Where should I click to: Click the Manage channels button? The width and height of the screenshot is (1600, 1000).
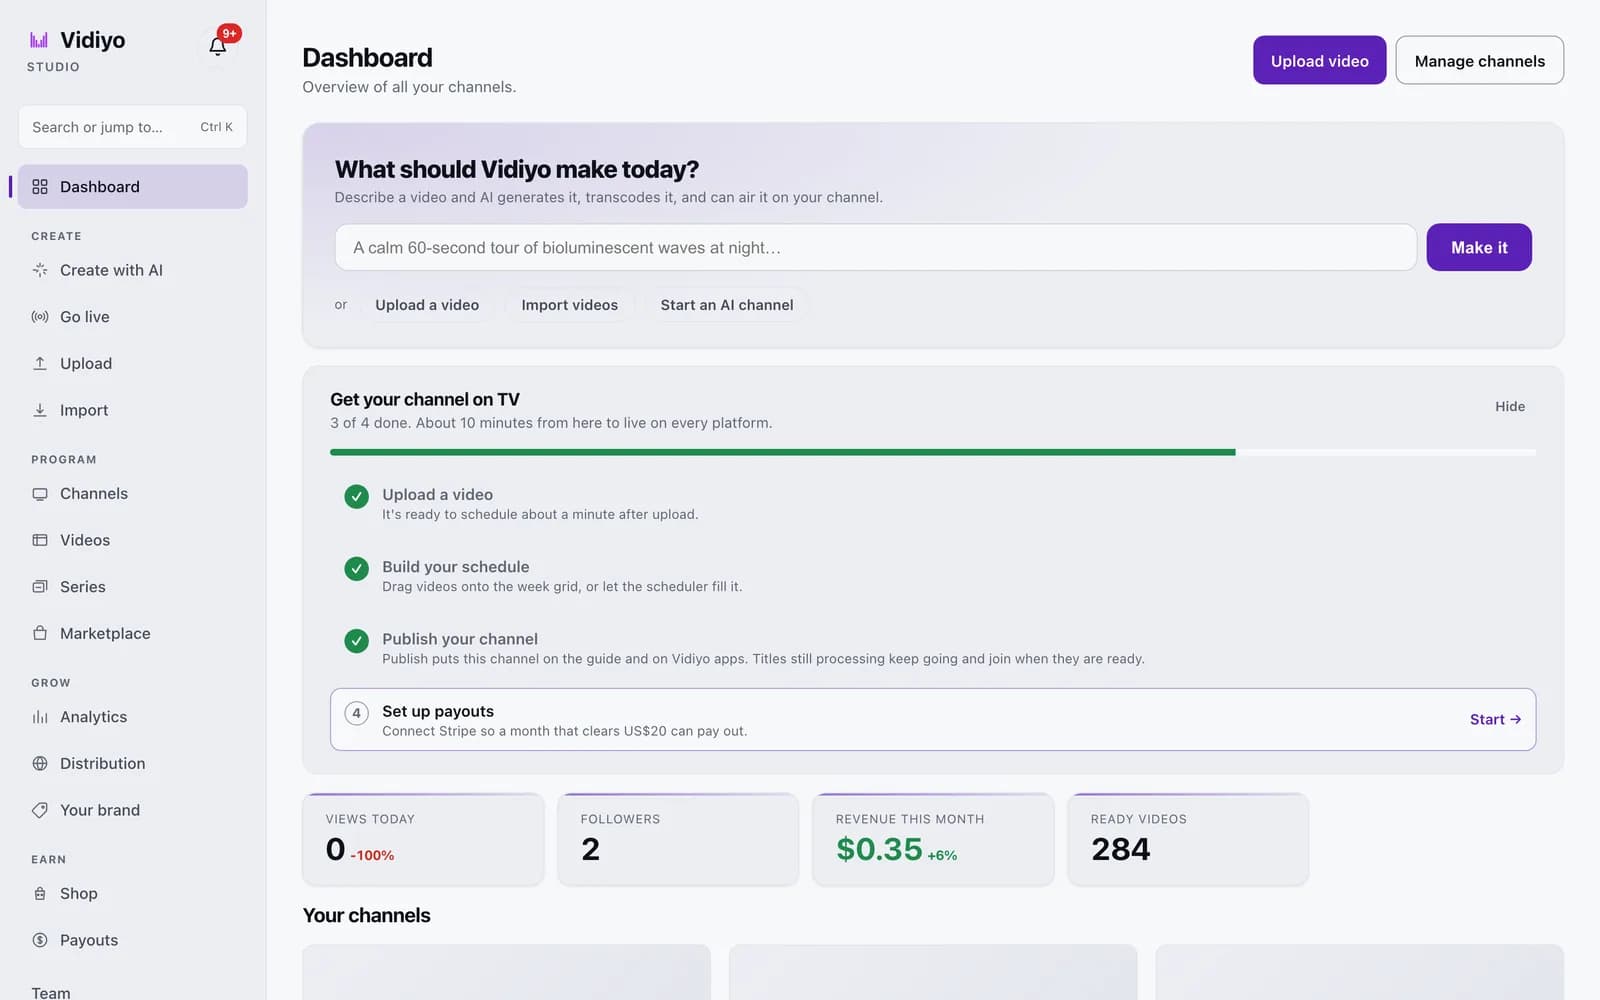1479,61
